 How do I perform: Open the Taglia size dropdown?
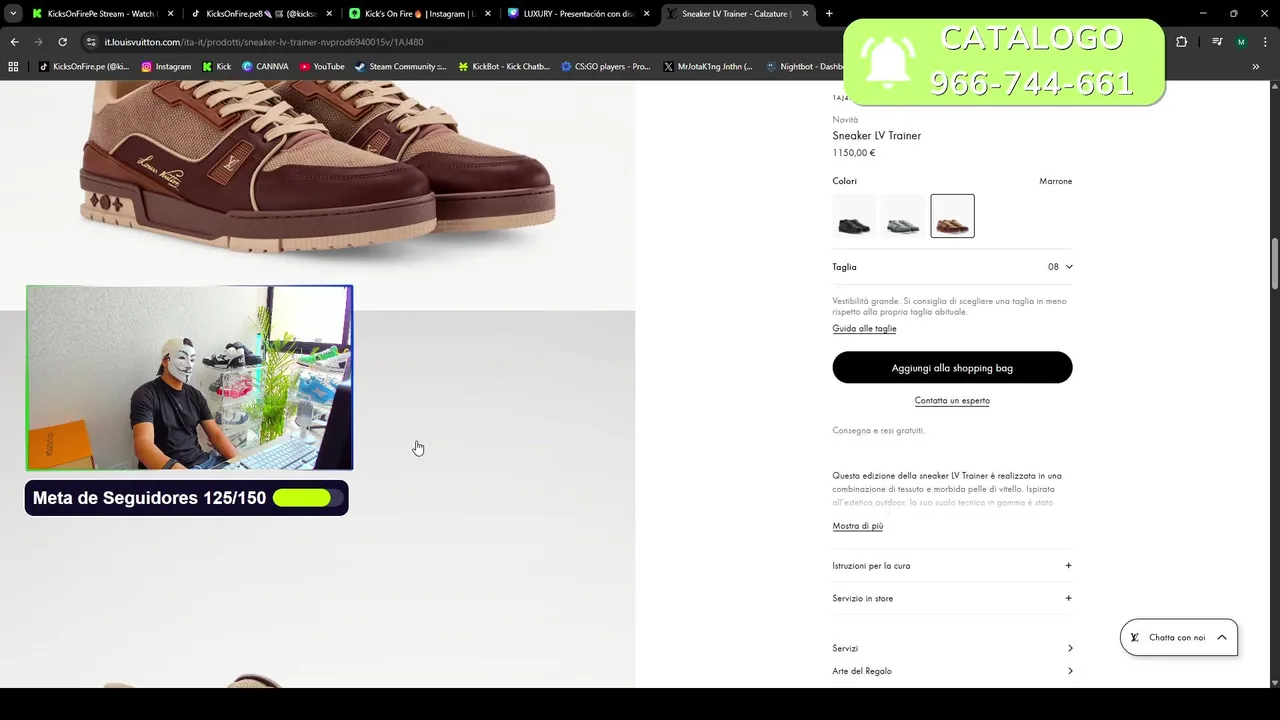pyautogui.click(x=952, y=267)
